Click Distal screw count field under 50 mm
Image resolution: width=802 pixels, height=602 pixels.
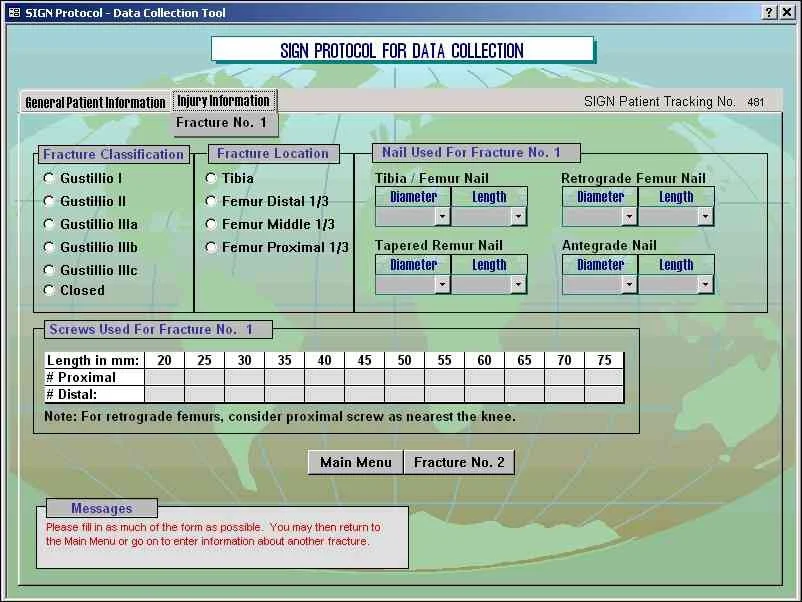(405, 394)
